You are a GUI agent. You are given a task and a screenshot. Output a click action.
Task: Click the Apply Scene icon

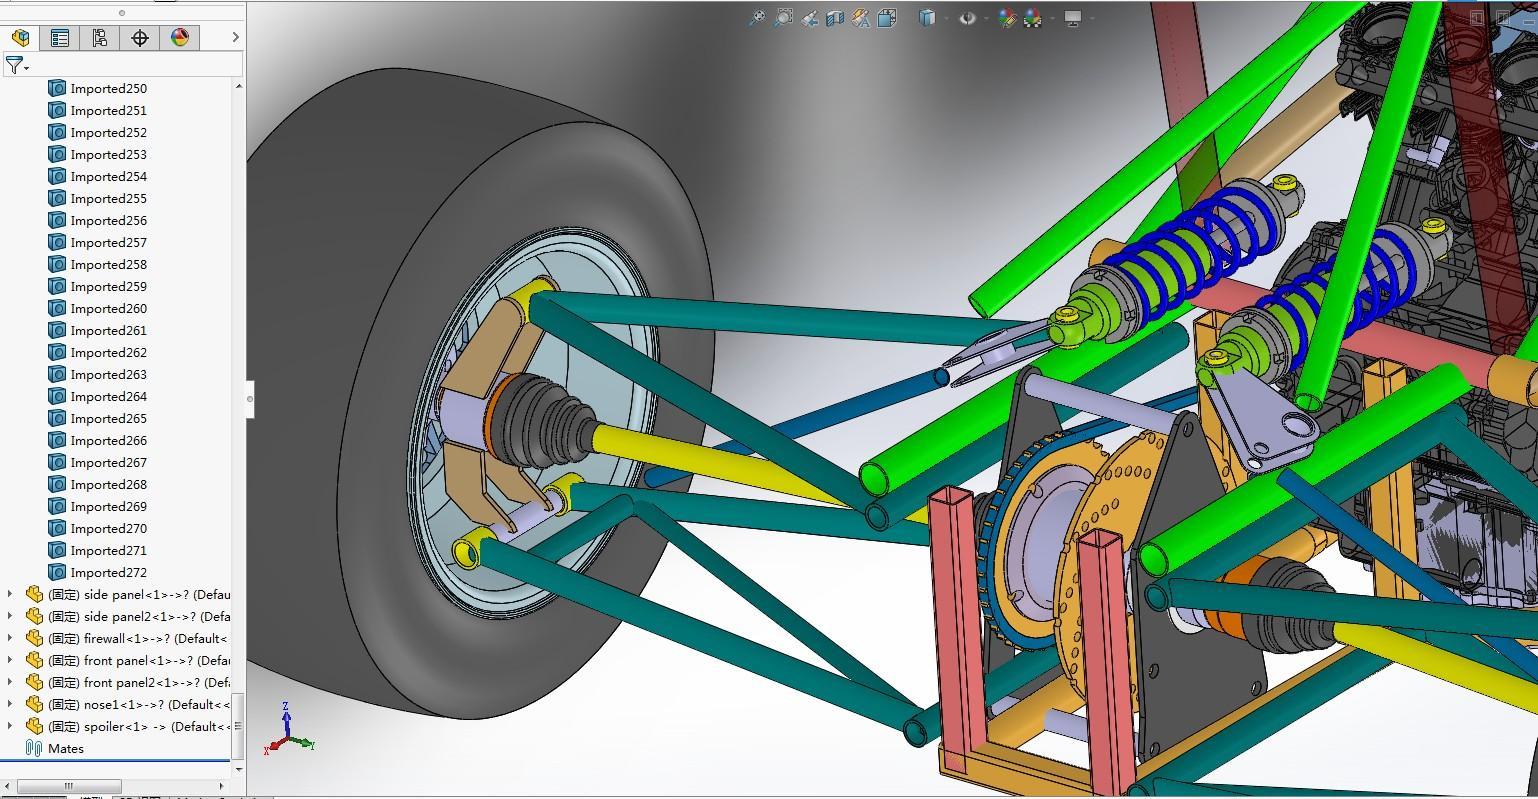pos(1033,18)
